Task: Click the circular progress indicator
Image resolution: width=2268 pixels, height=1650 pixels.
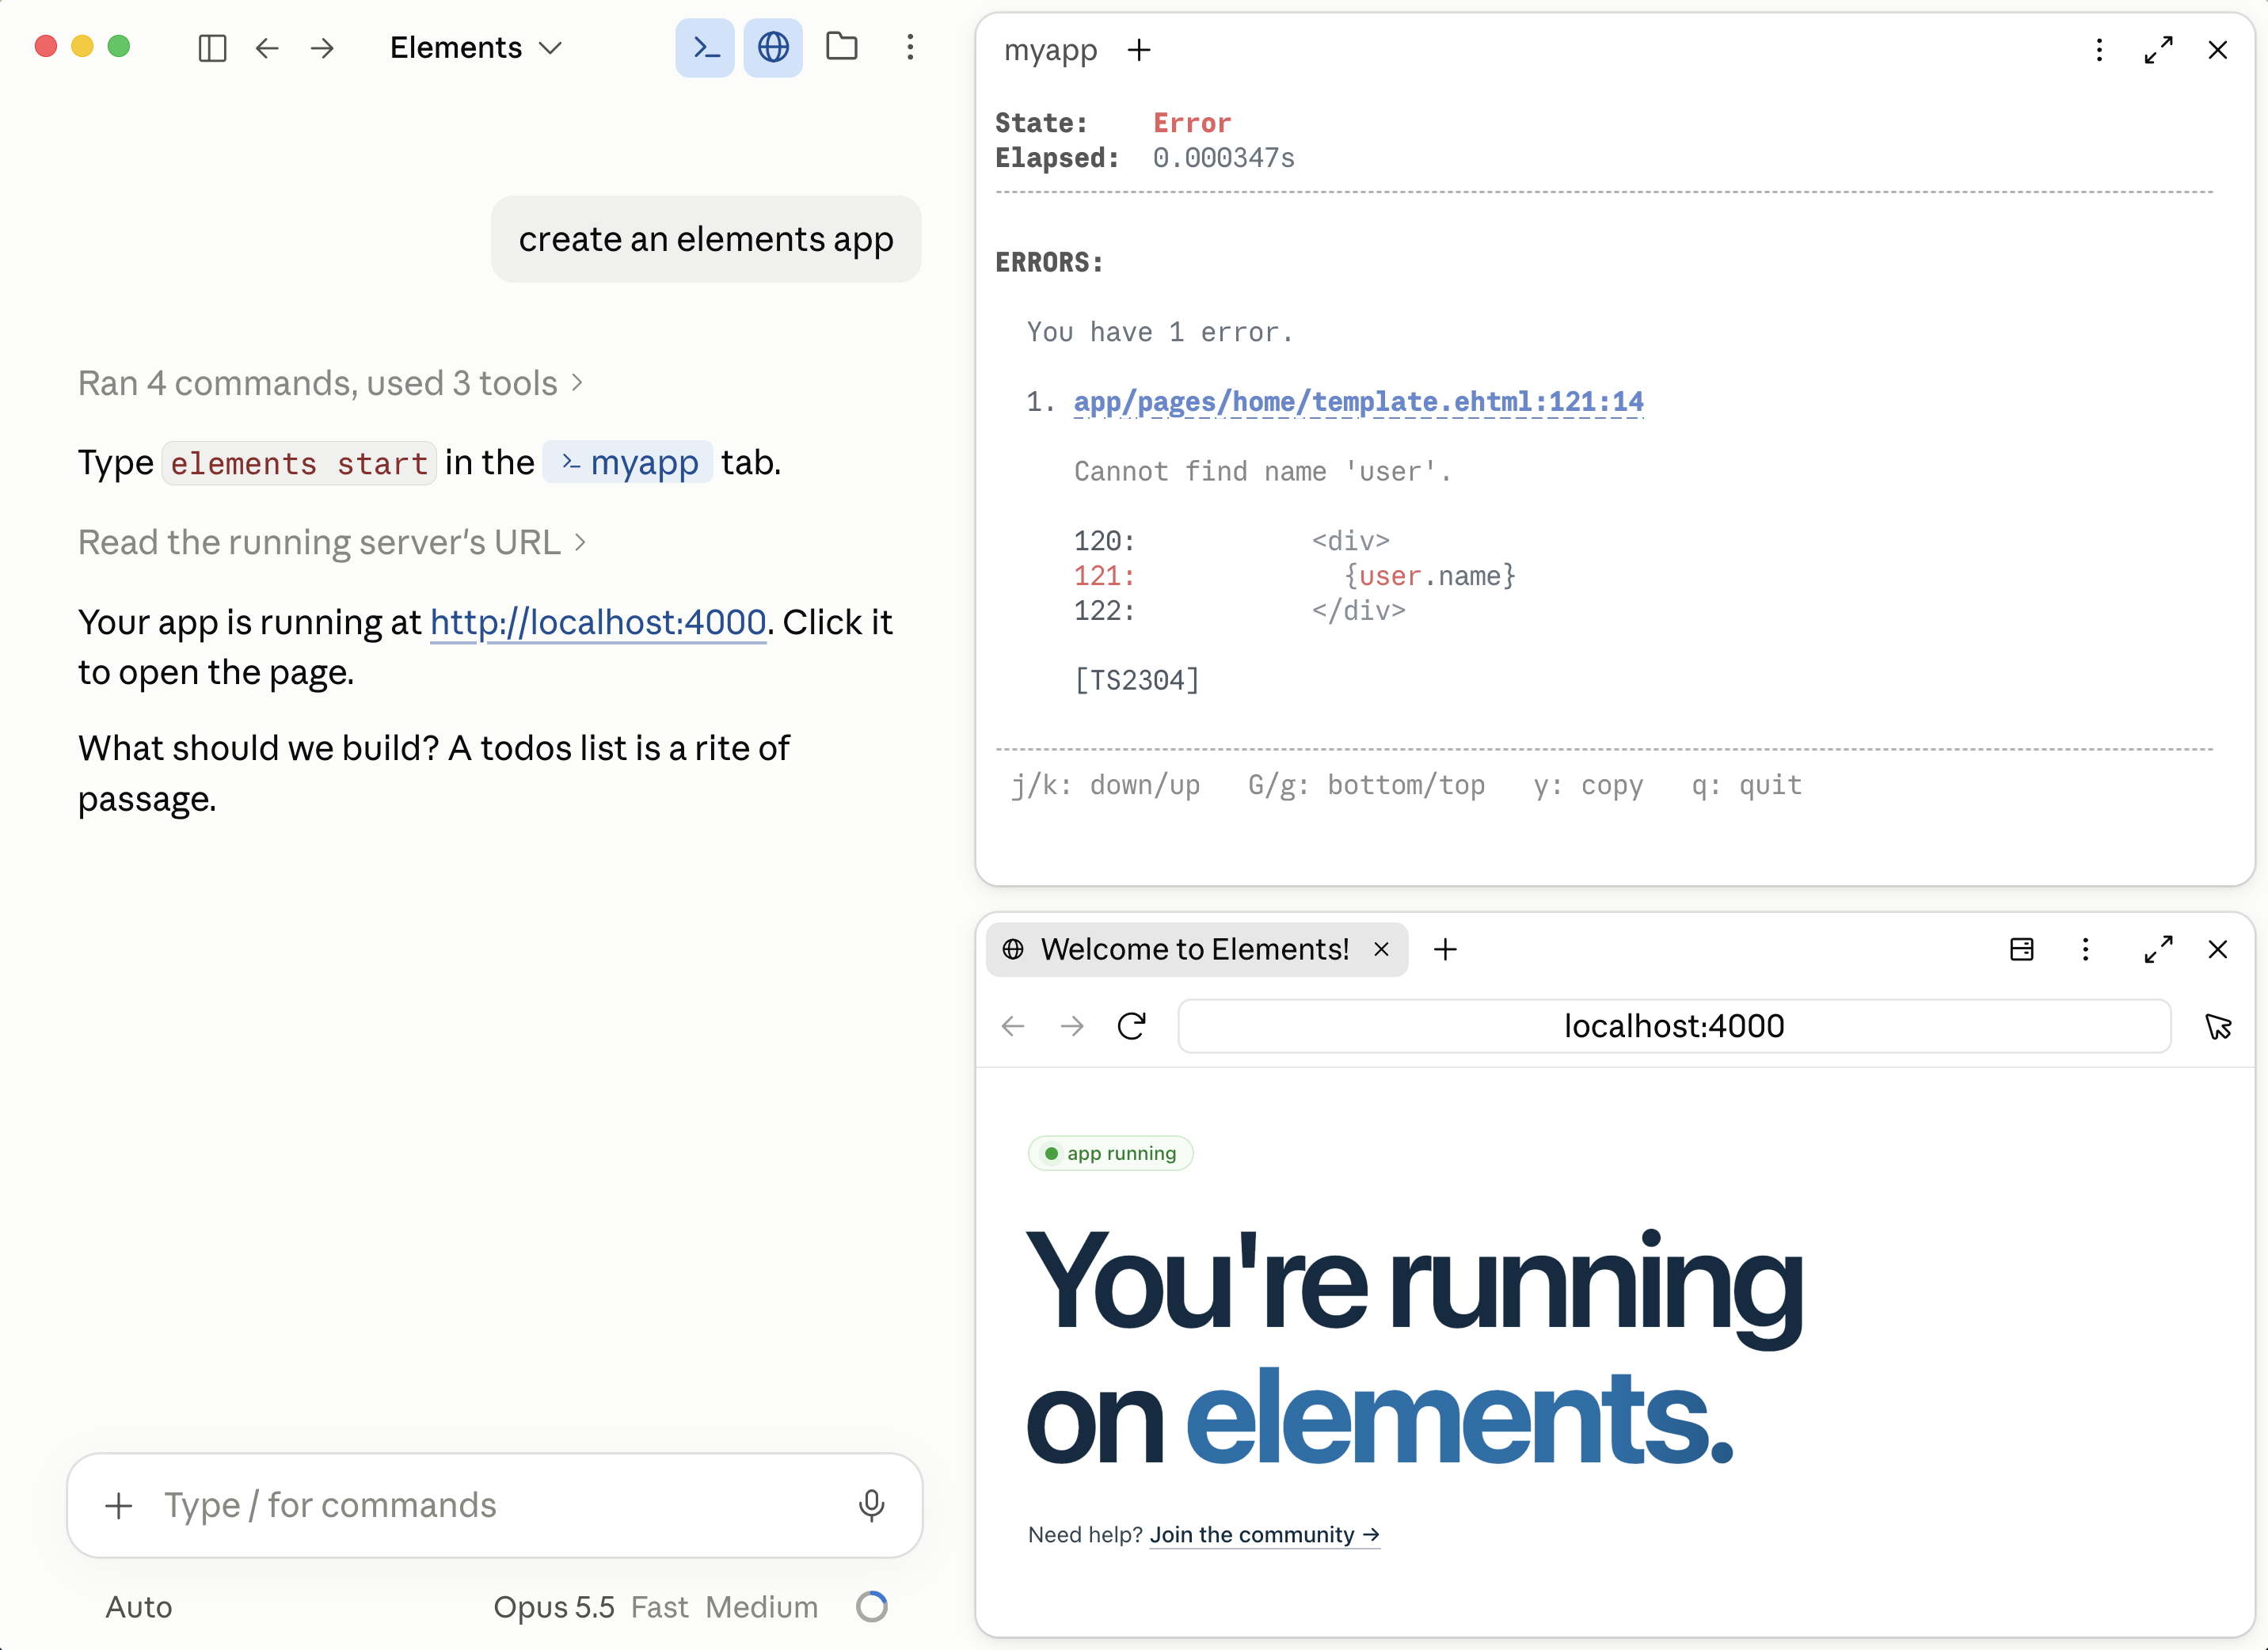Action: [x=872, y=1607]
